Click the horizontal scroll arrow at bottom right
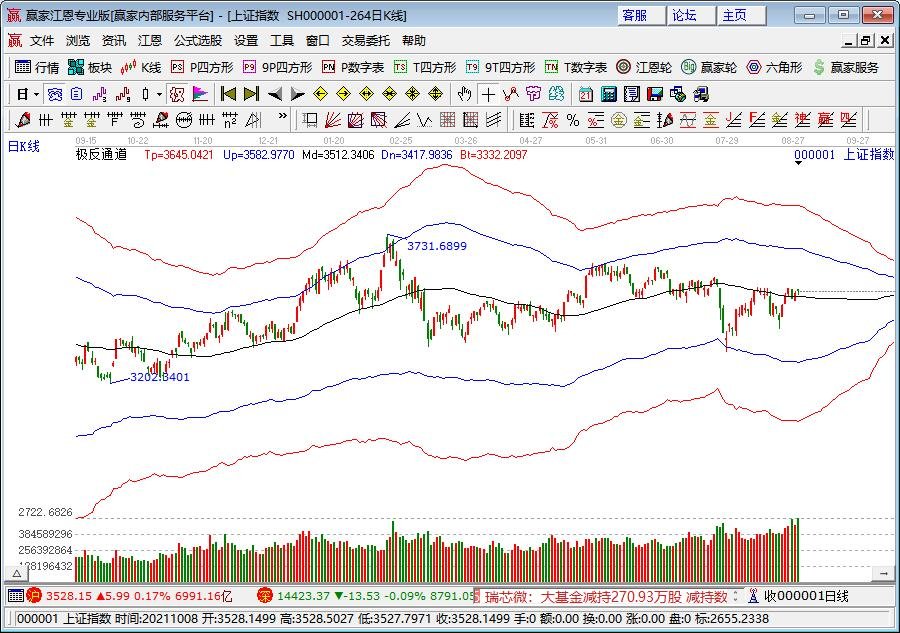900x633 pixels. 883,573
